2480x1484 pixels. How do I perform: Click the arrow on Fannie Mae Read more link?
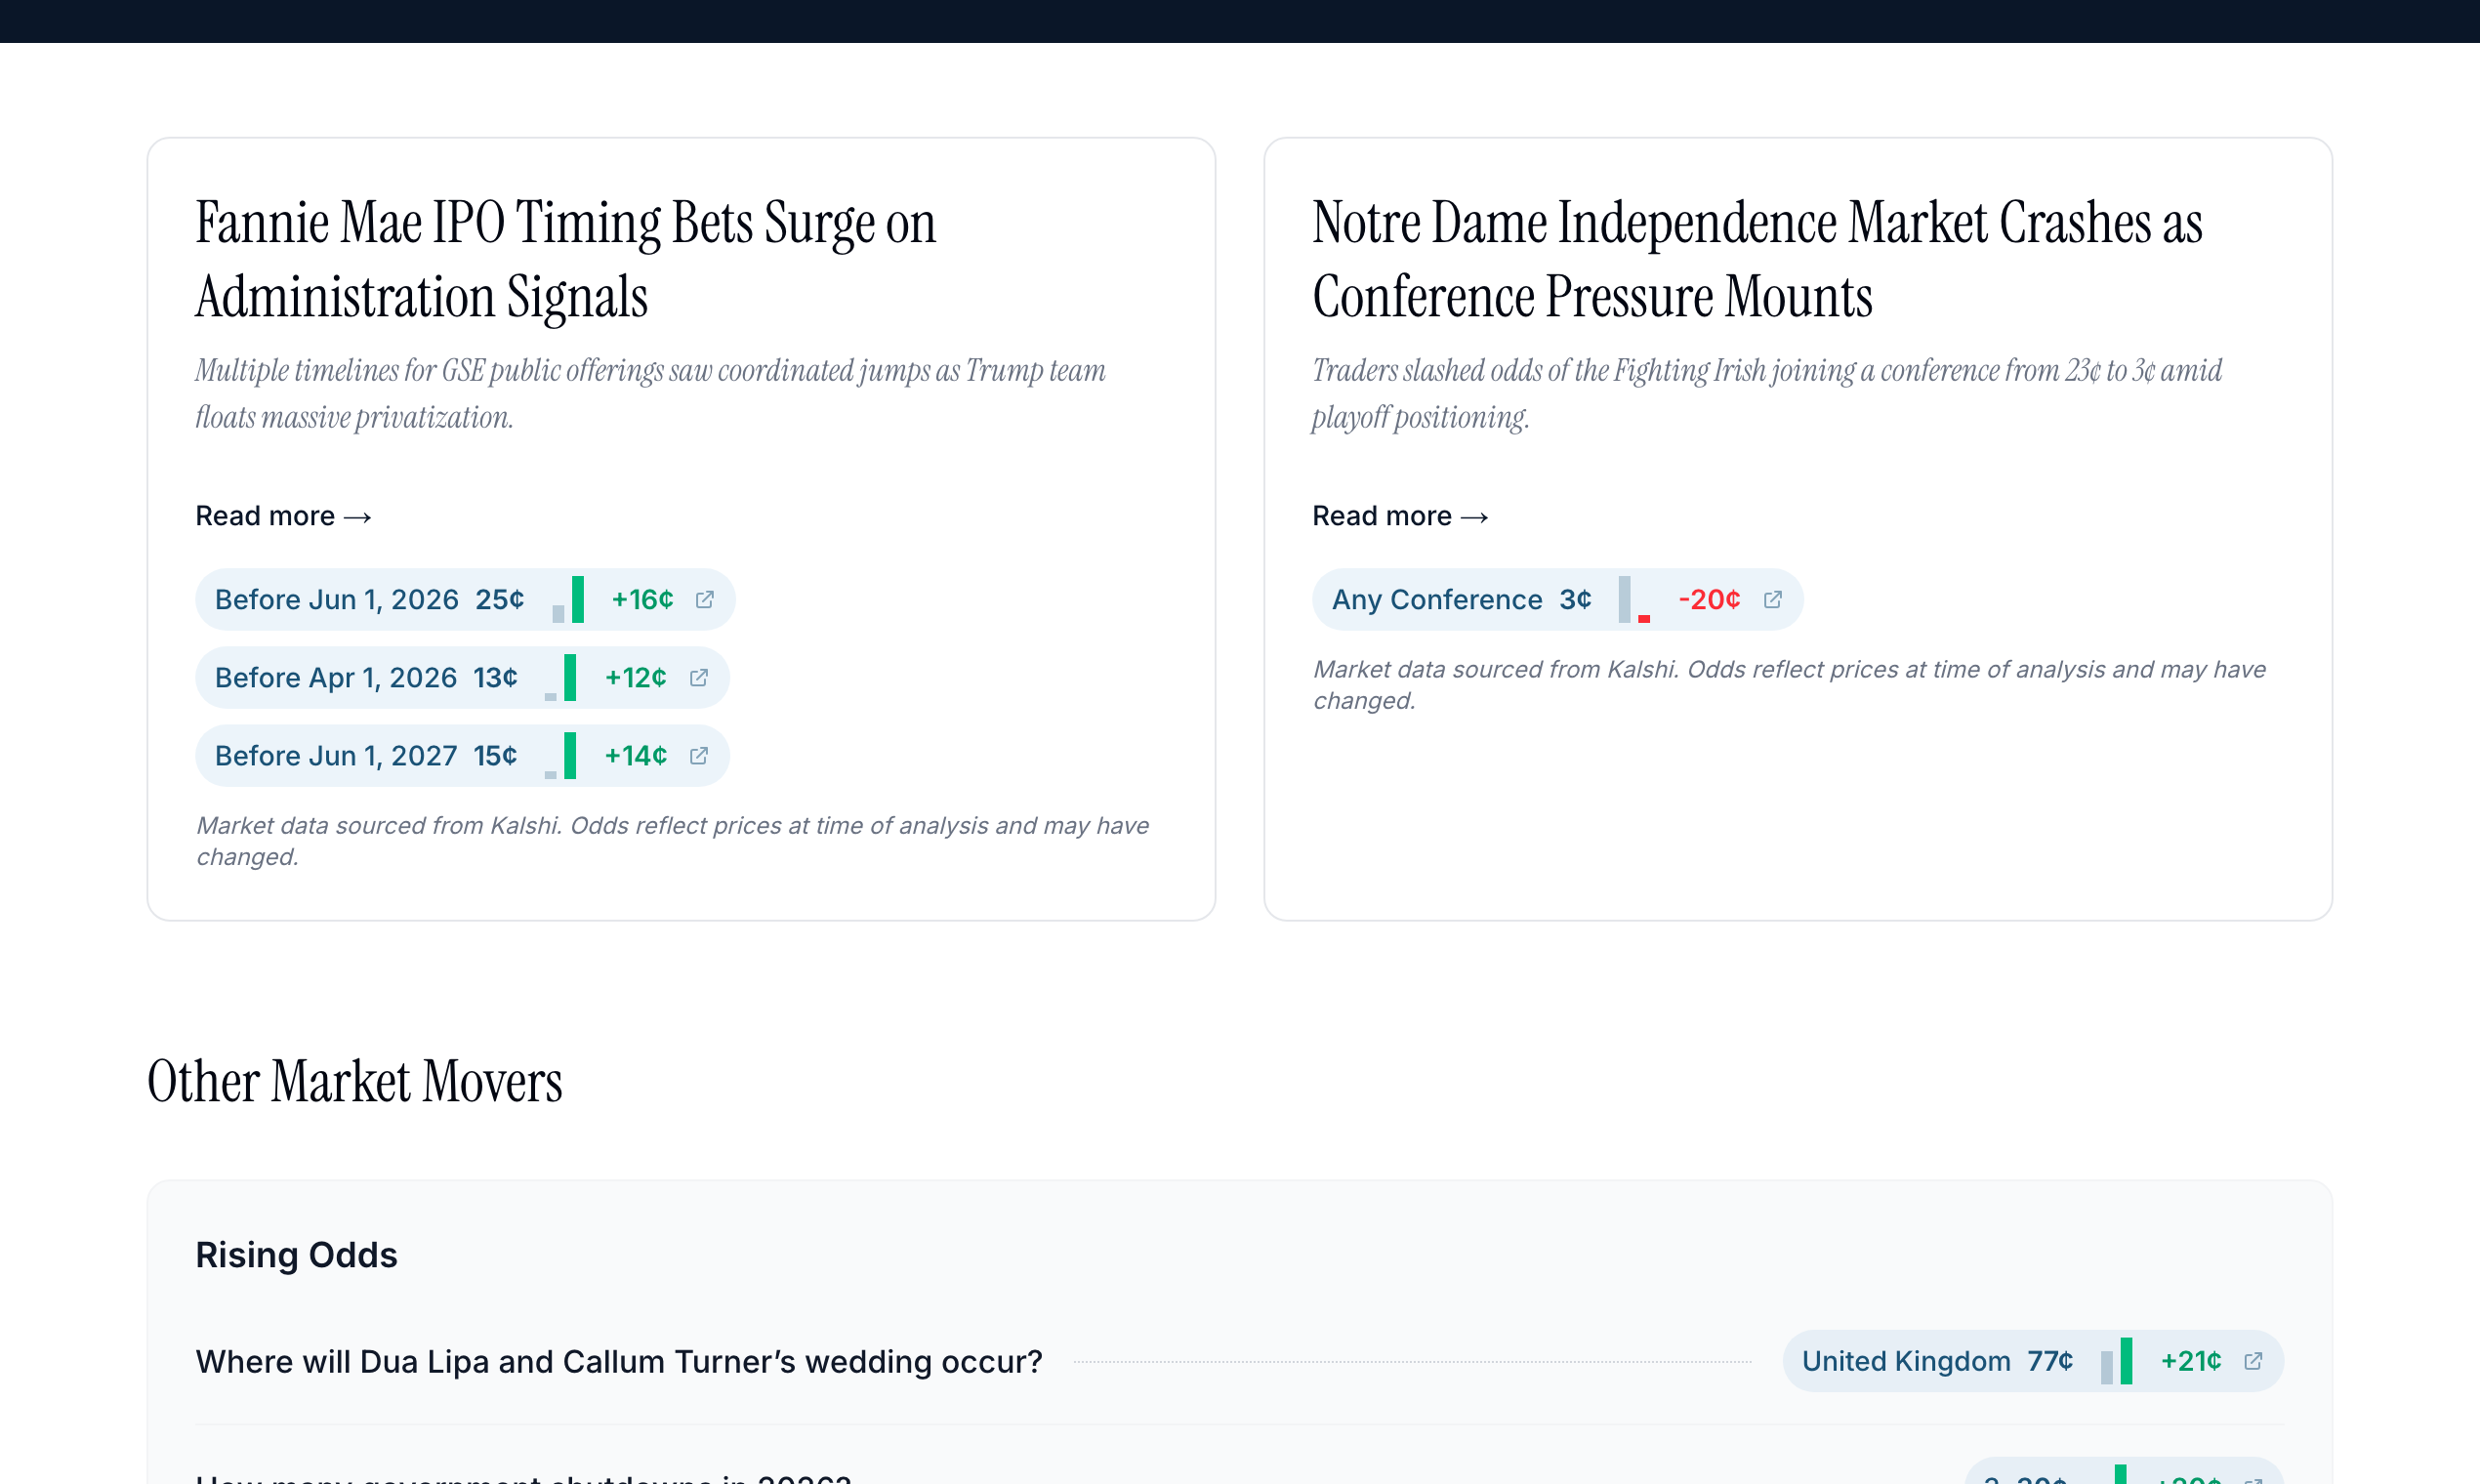pos(357,516)
